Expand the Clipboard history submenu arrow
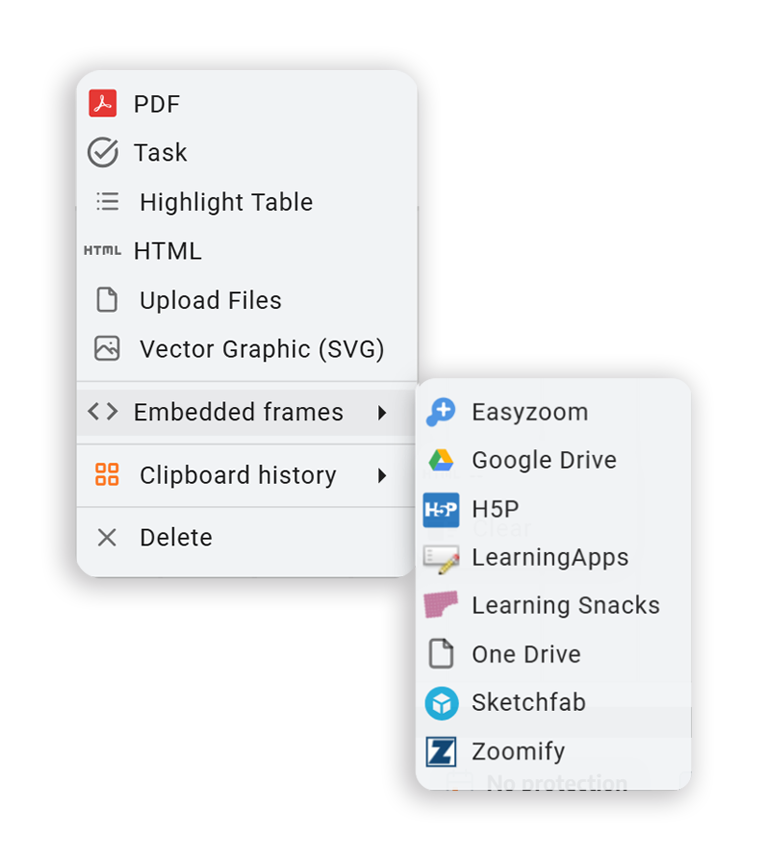Viewport: 767px width, 861px height. tap(382, 476)
